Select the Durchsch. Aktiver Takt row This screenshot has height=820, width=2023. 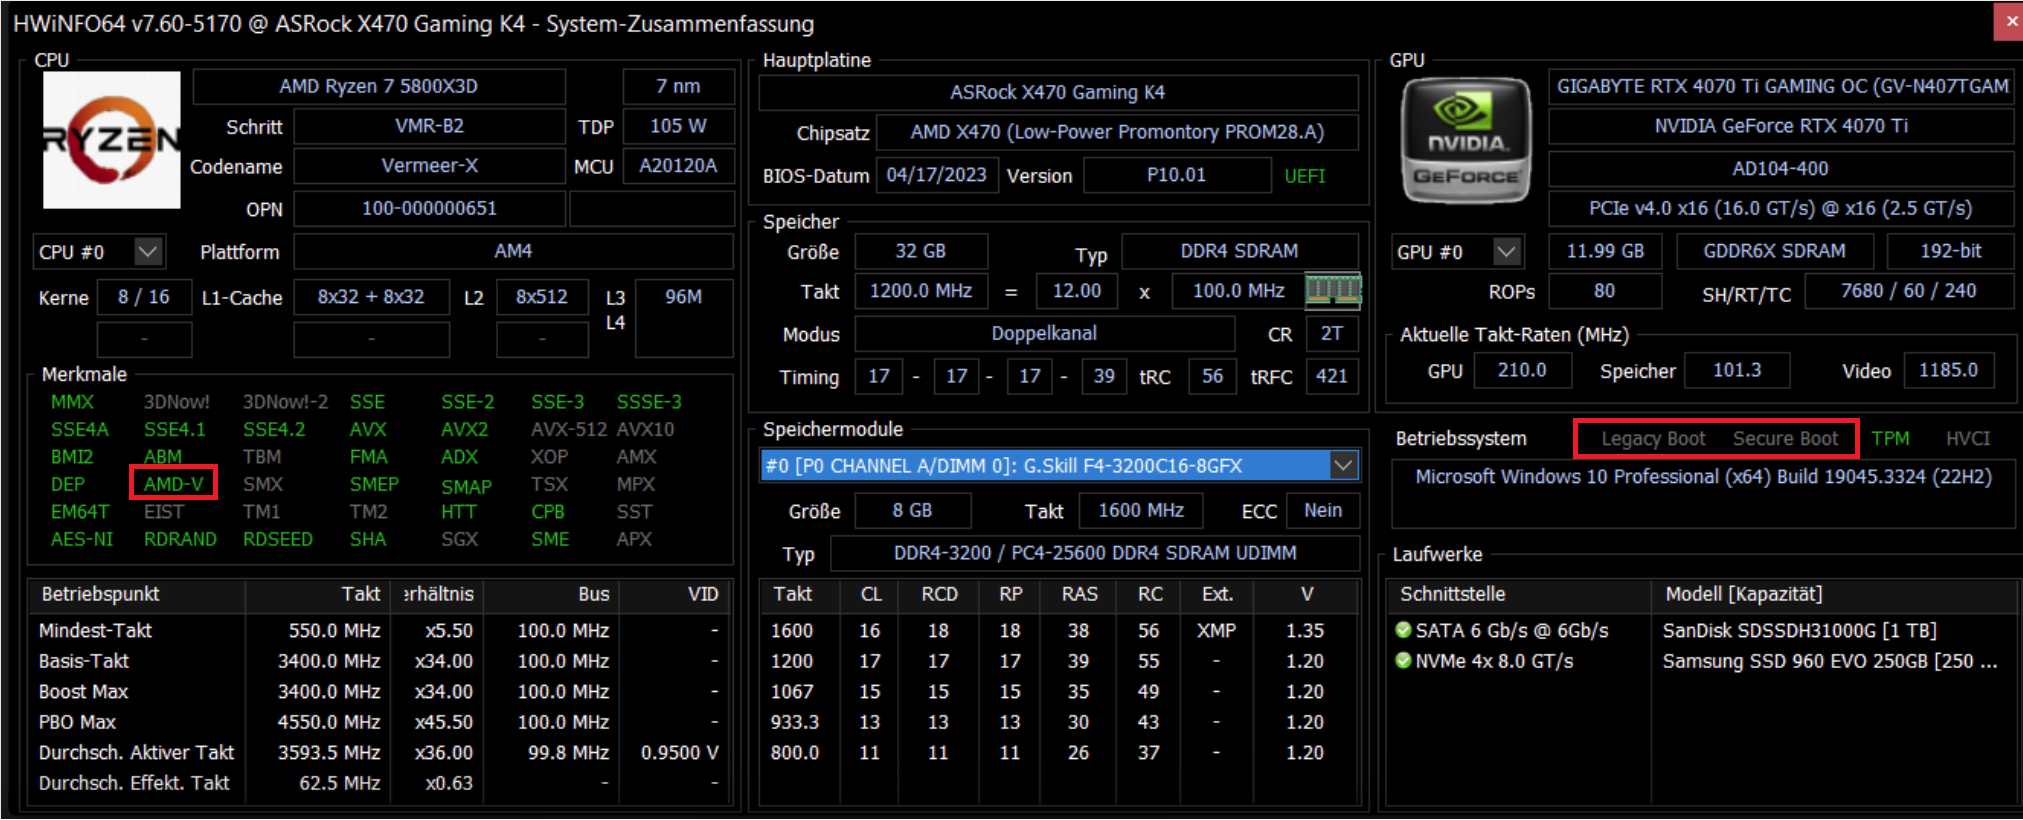coord(380,752)
